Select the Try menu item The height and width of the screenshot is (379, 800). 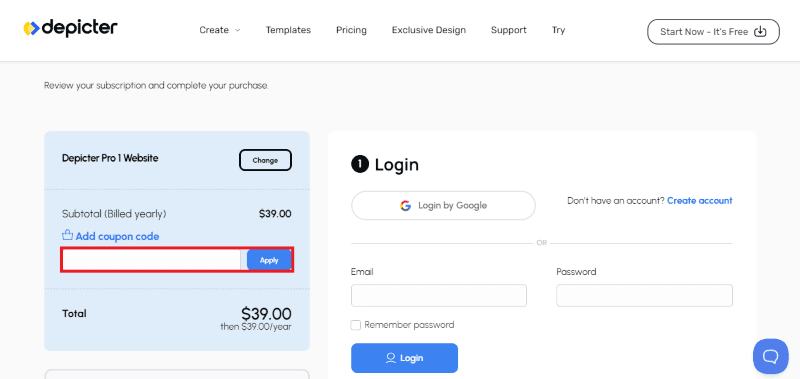(558, 30)
